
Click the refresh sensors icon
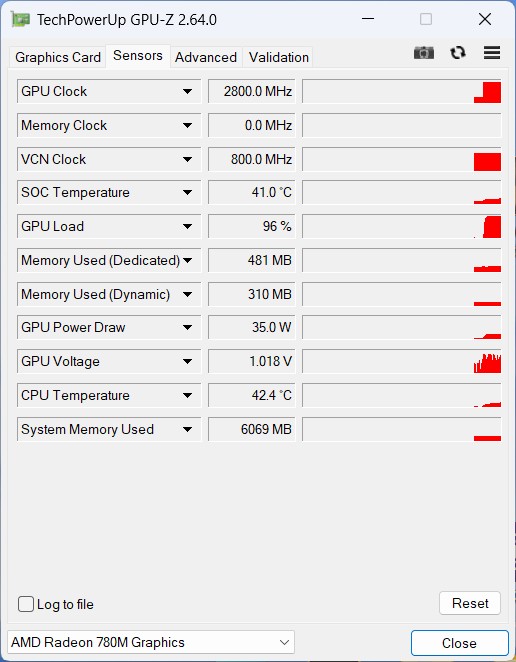458,53
